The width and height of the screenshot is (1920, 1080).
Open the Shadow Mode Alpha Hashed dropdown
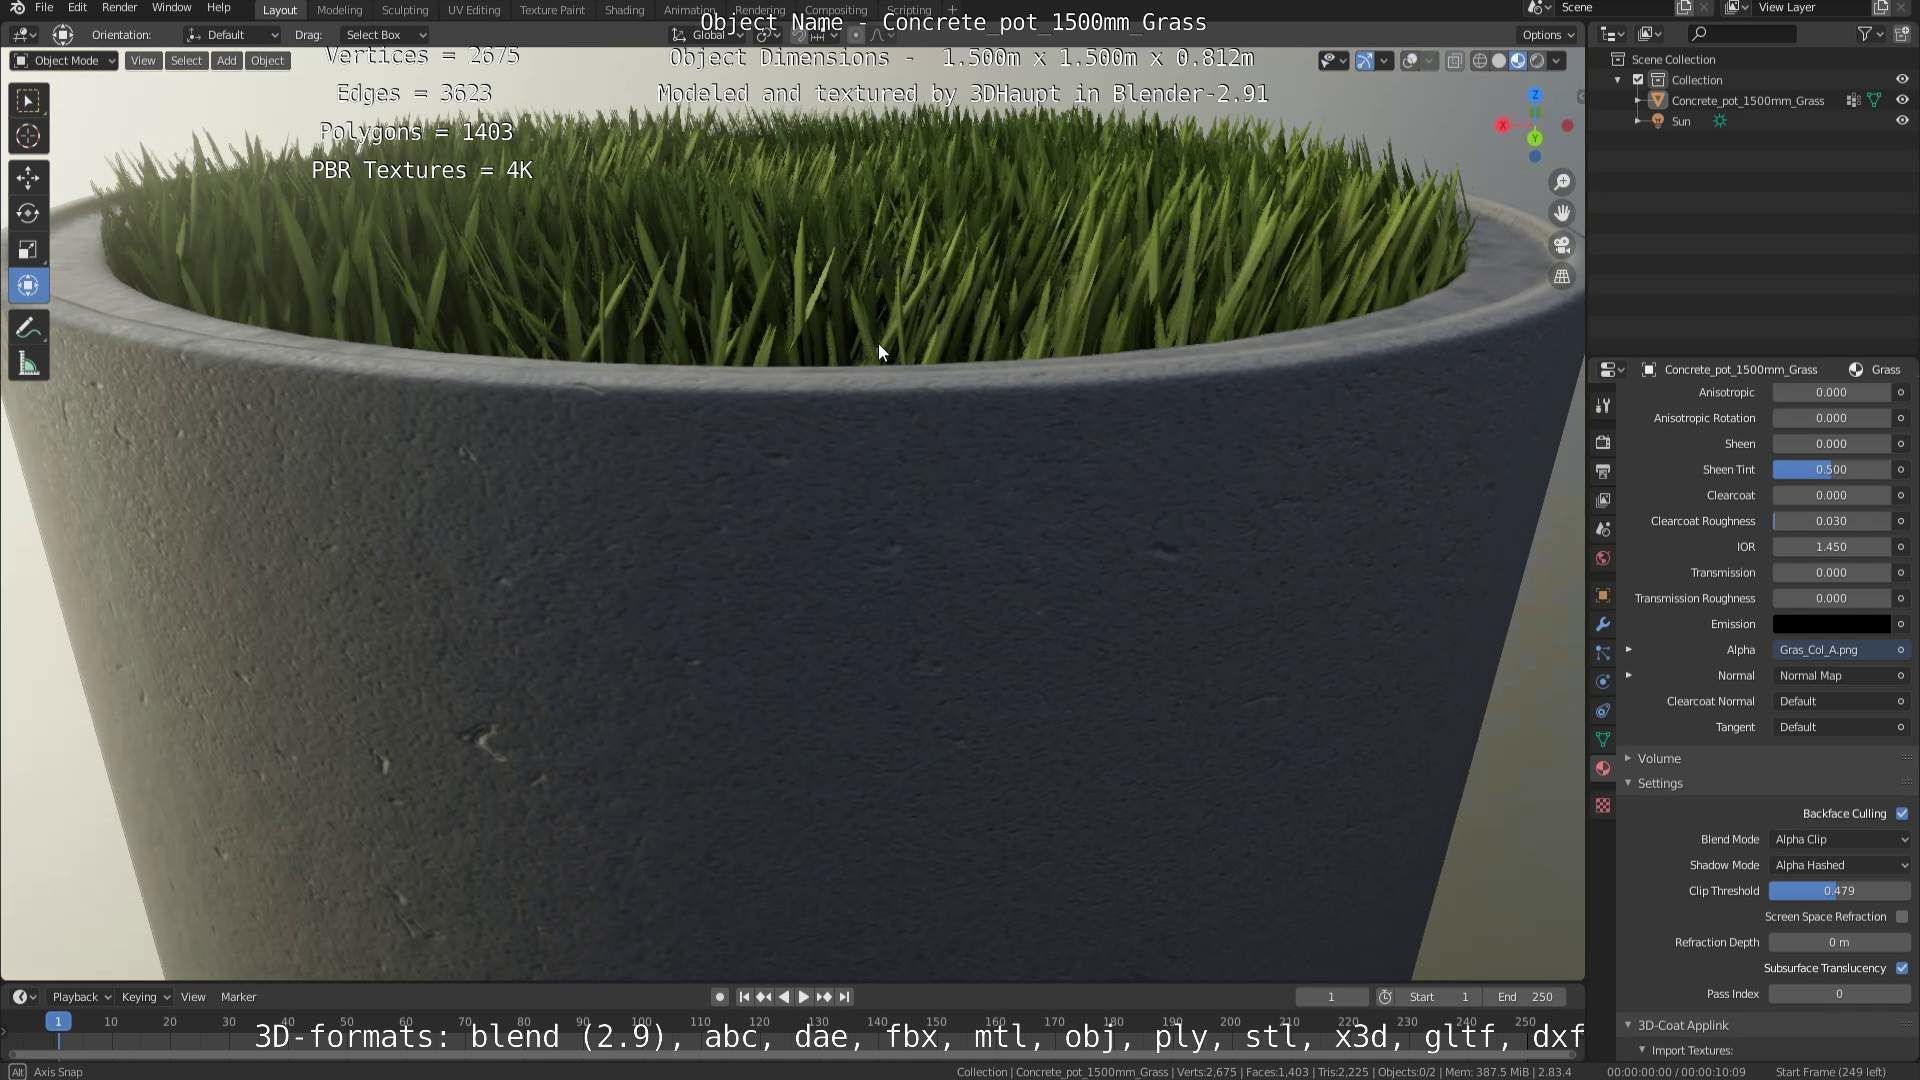pos(1840,866)
